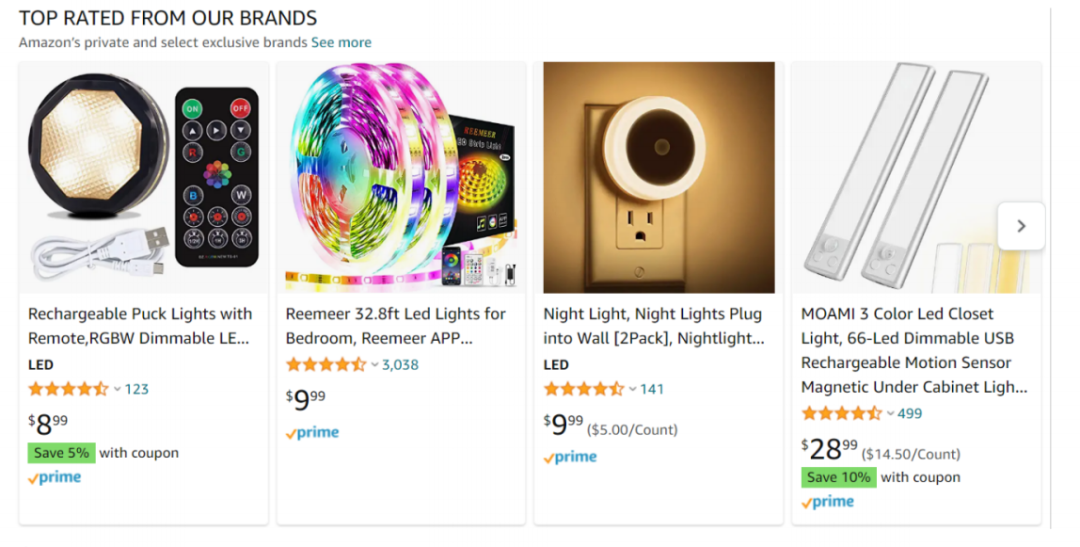Open the 'See more' brands link
The image size is (1080, 547).
click(x=341, y=43)
